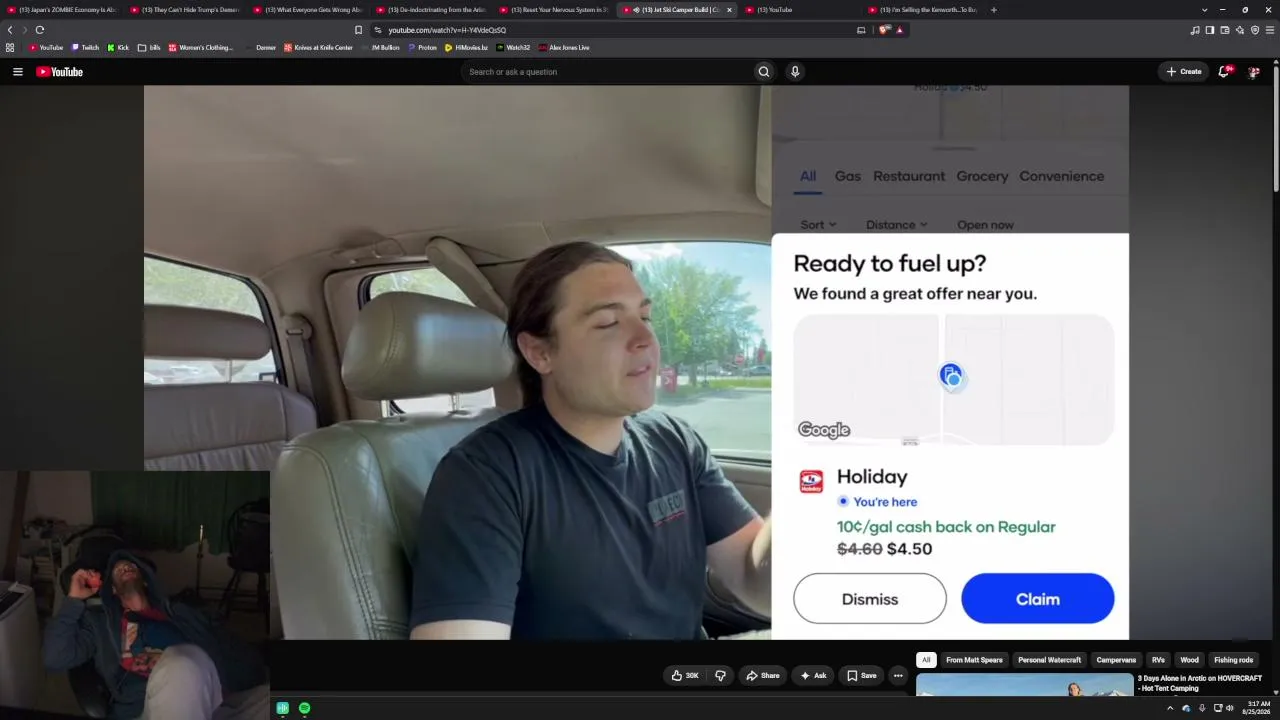The height and width of the screenshot is (720, 1280).
Task: Open the Brave Shields lion icon
Action: point(884,30)
